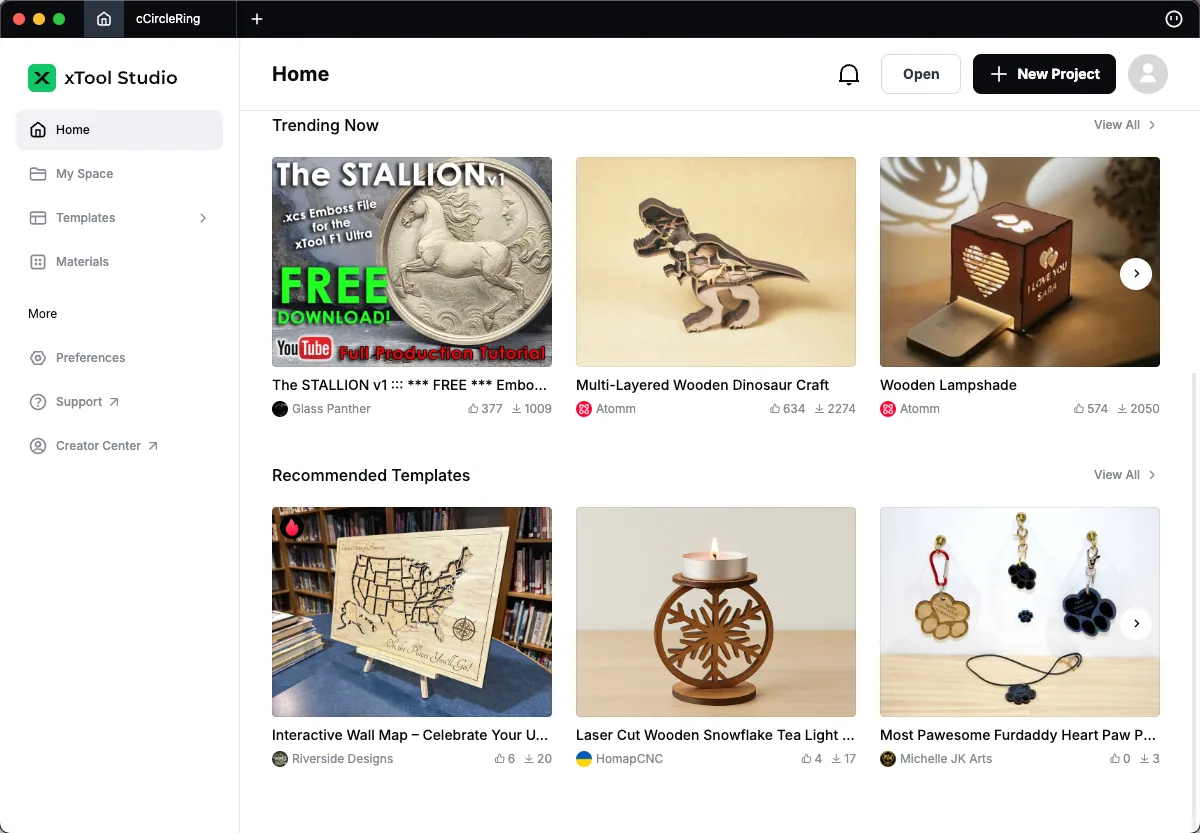Click the user profile avatar
Viewport: 1200px width, 833px height.
pyautogui.click(x=1148, y=74)
